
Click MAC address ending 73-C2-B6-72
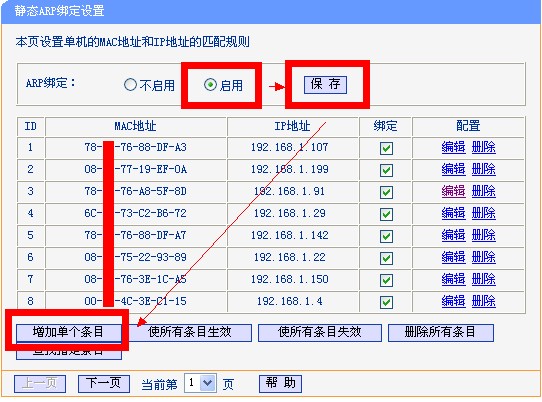[x=136, y=213]
